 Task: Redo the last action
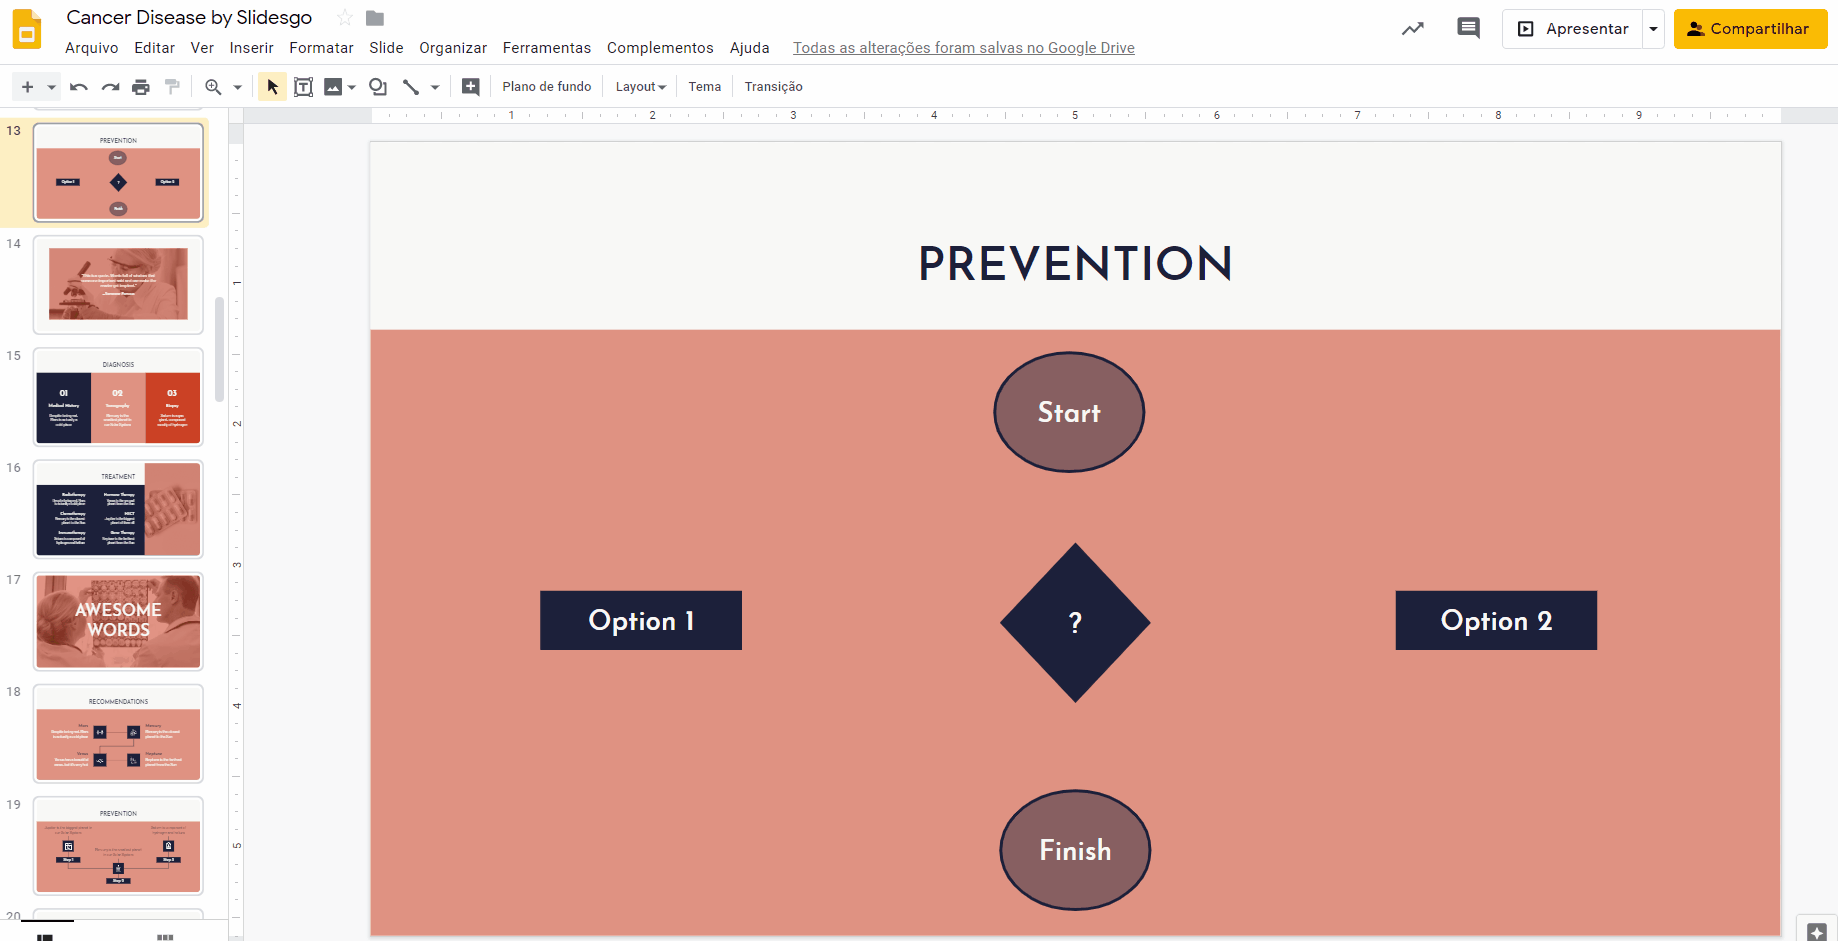110,87
